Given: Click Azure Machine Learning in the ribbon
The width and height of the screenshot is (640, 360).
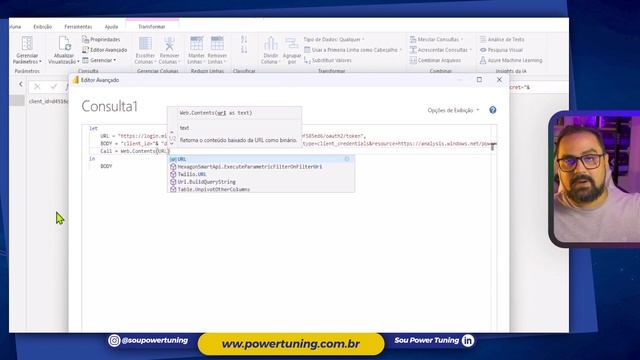Looking at the screenshot, I should tap(511, 60).
